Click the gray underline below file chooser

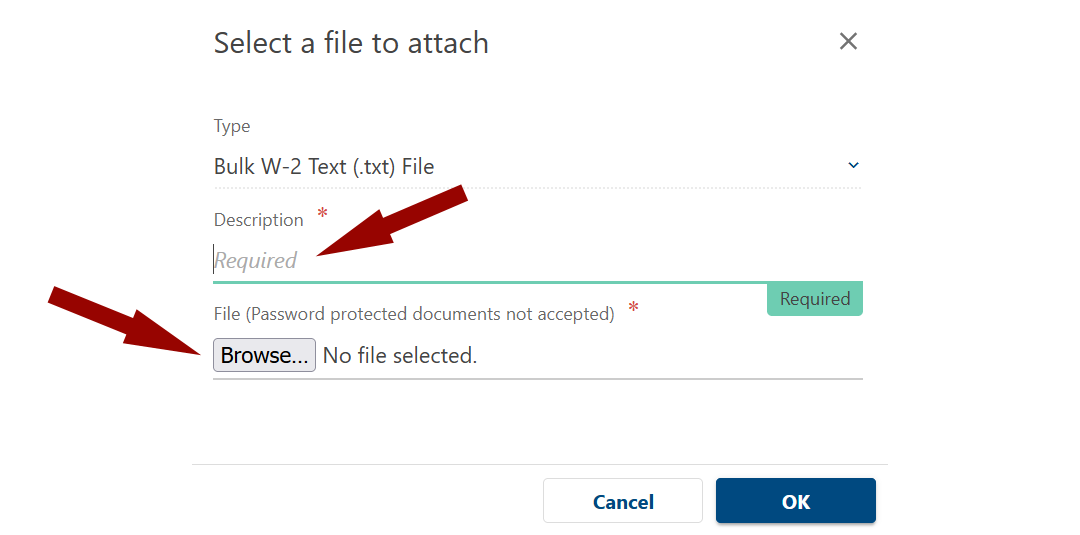click(538, 379)
